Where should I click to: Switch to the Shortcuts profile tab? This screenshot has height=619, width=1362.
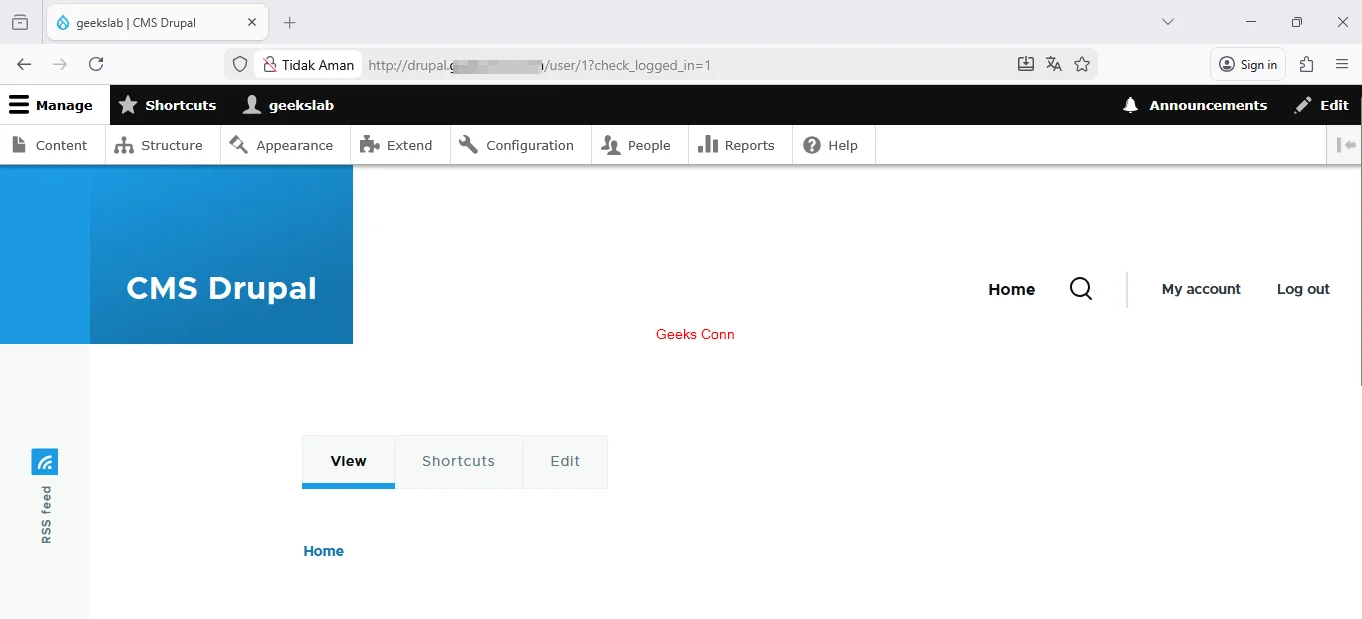[167, 105]
